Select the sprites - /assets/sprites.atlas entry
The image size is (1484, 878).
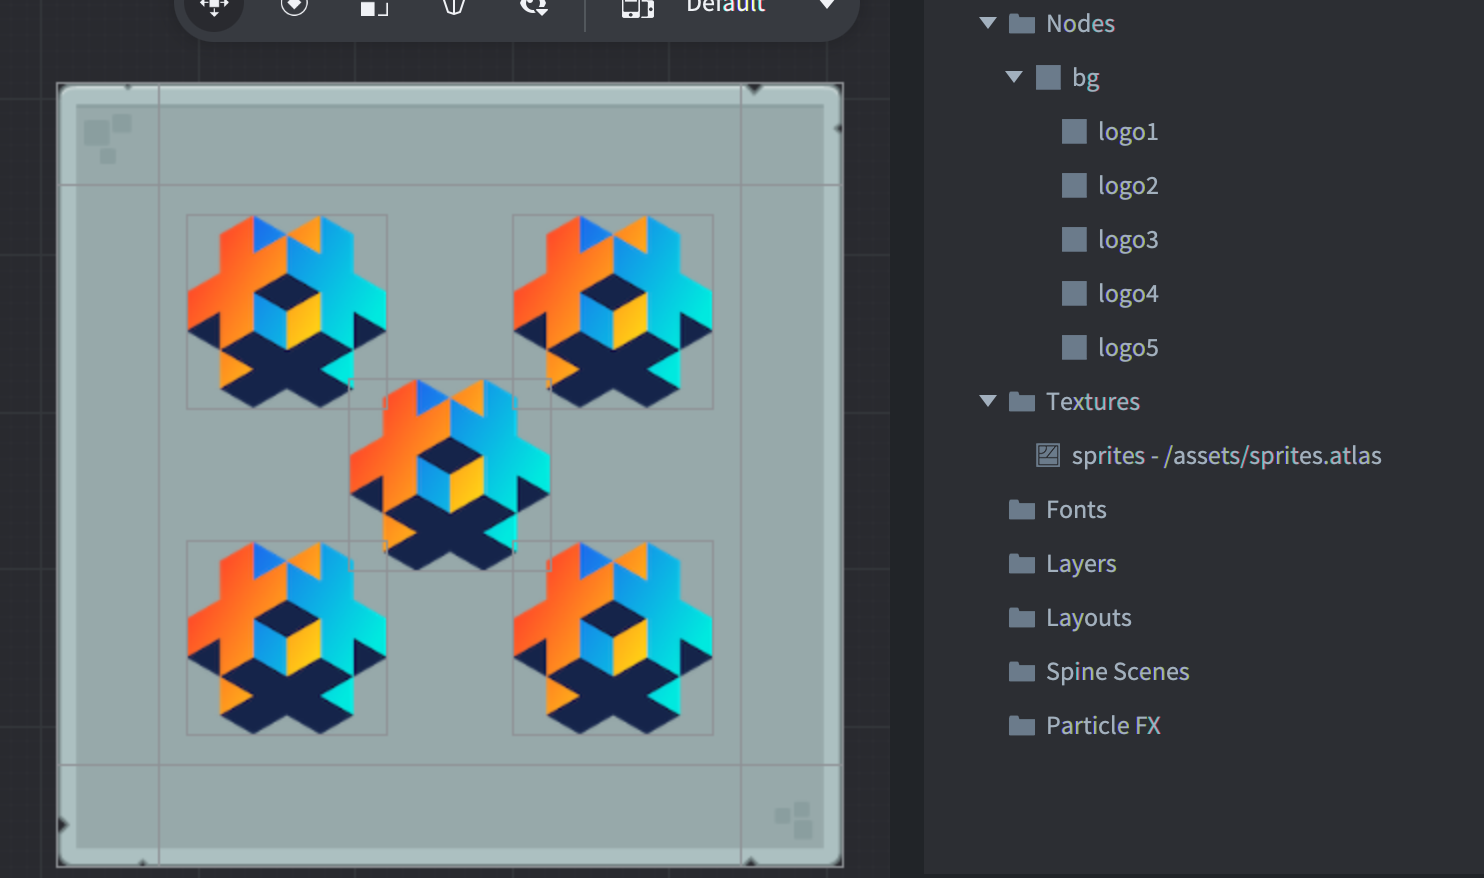[1227, 456]
